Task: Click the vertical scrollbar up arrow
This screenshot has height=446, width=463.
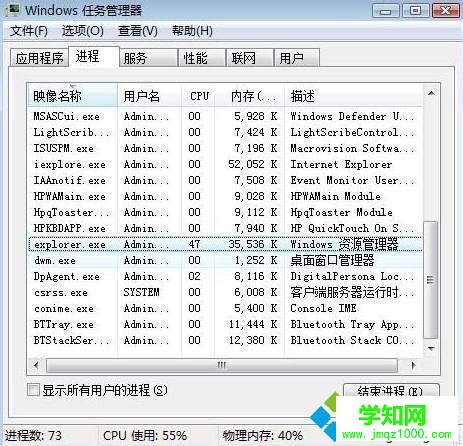Action: 431,93
